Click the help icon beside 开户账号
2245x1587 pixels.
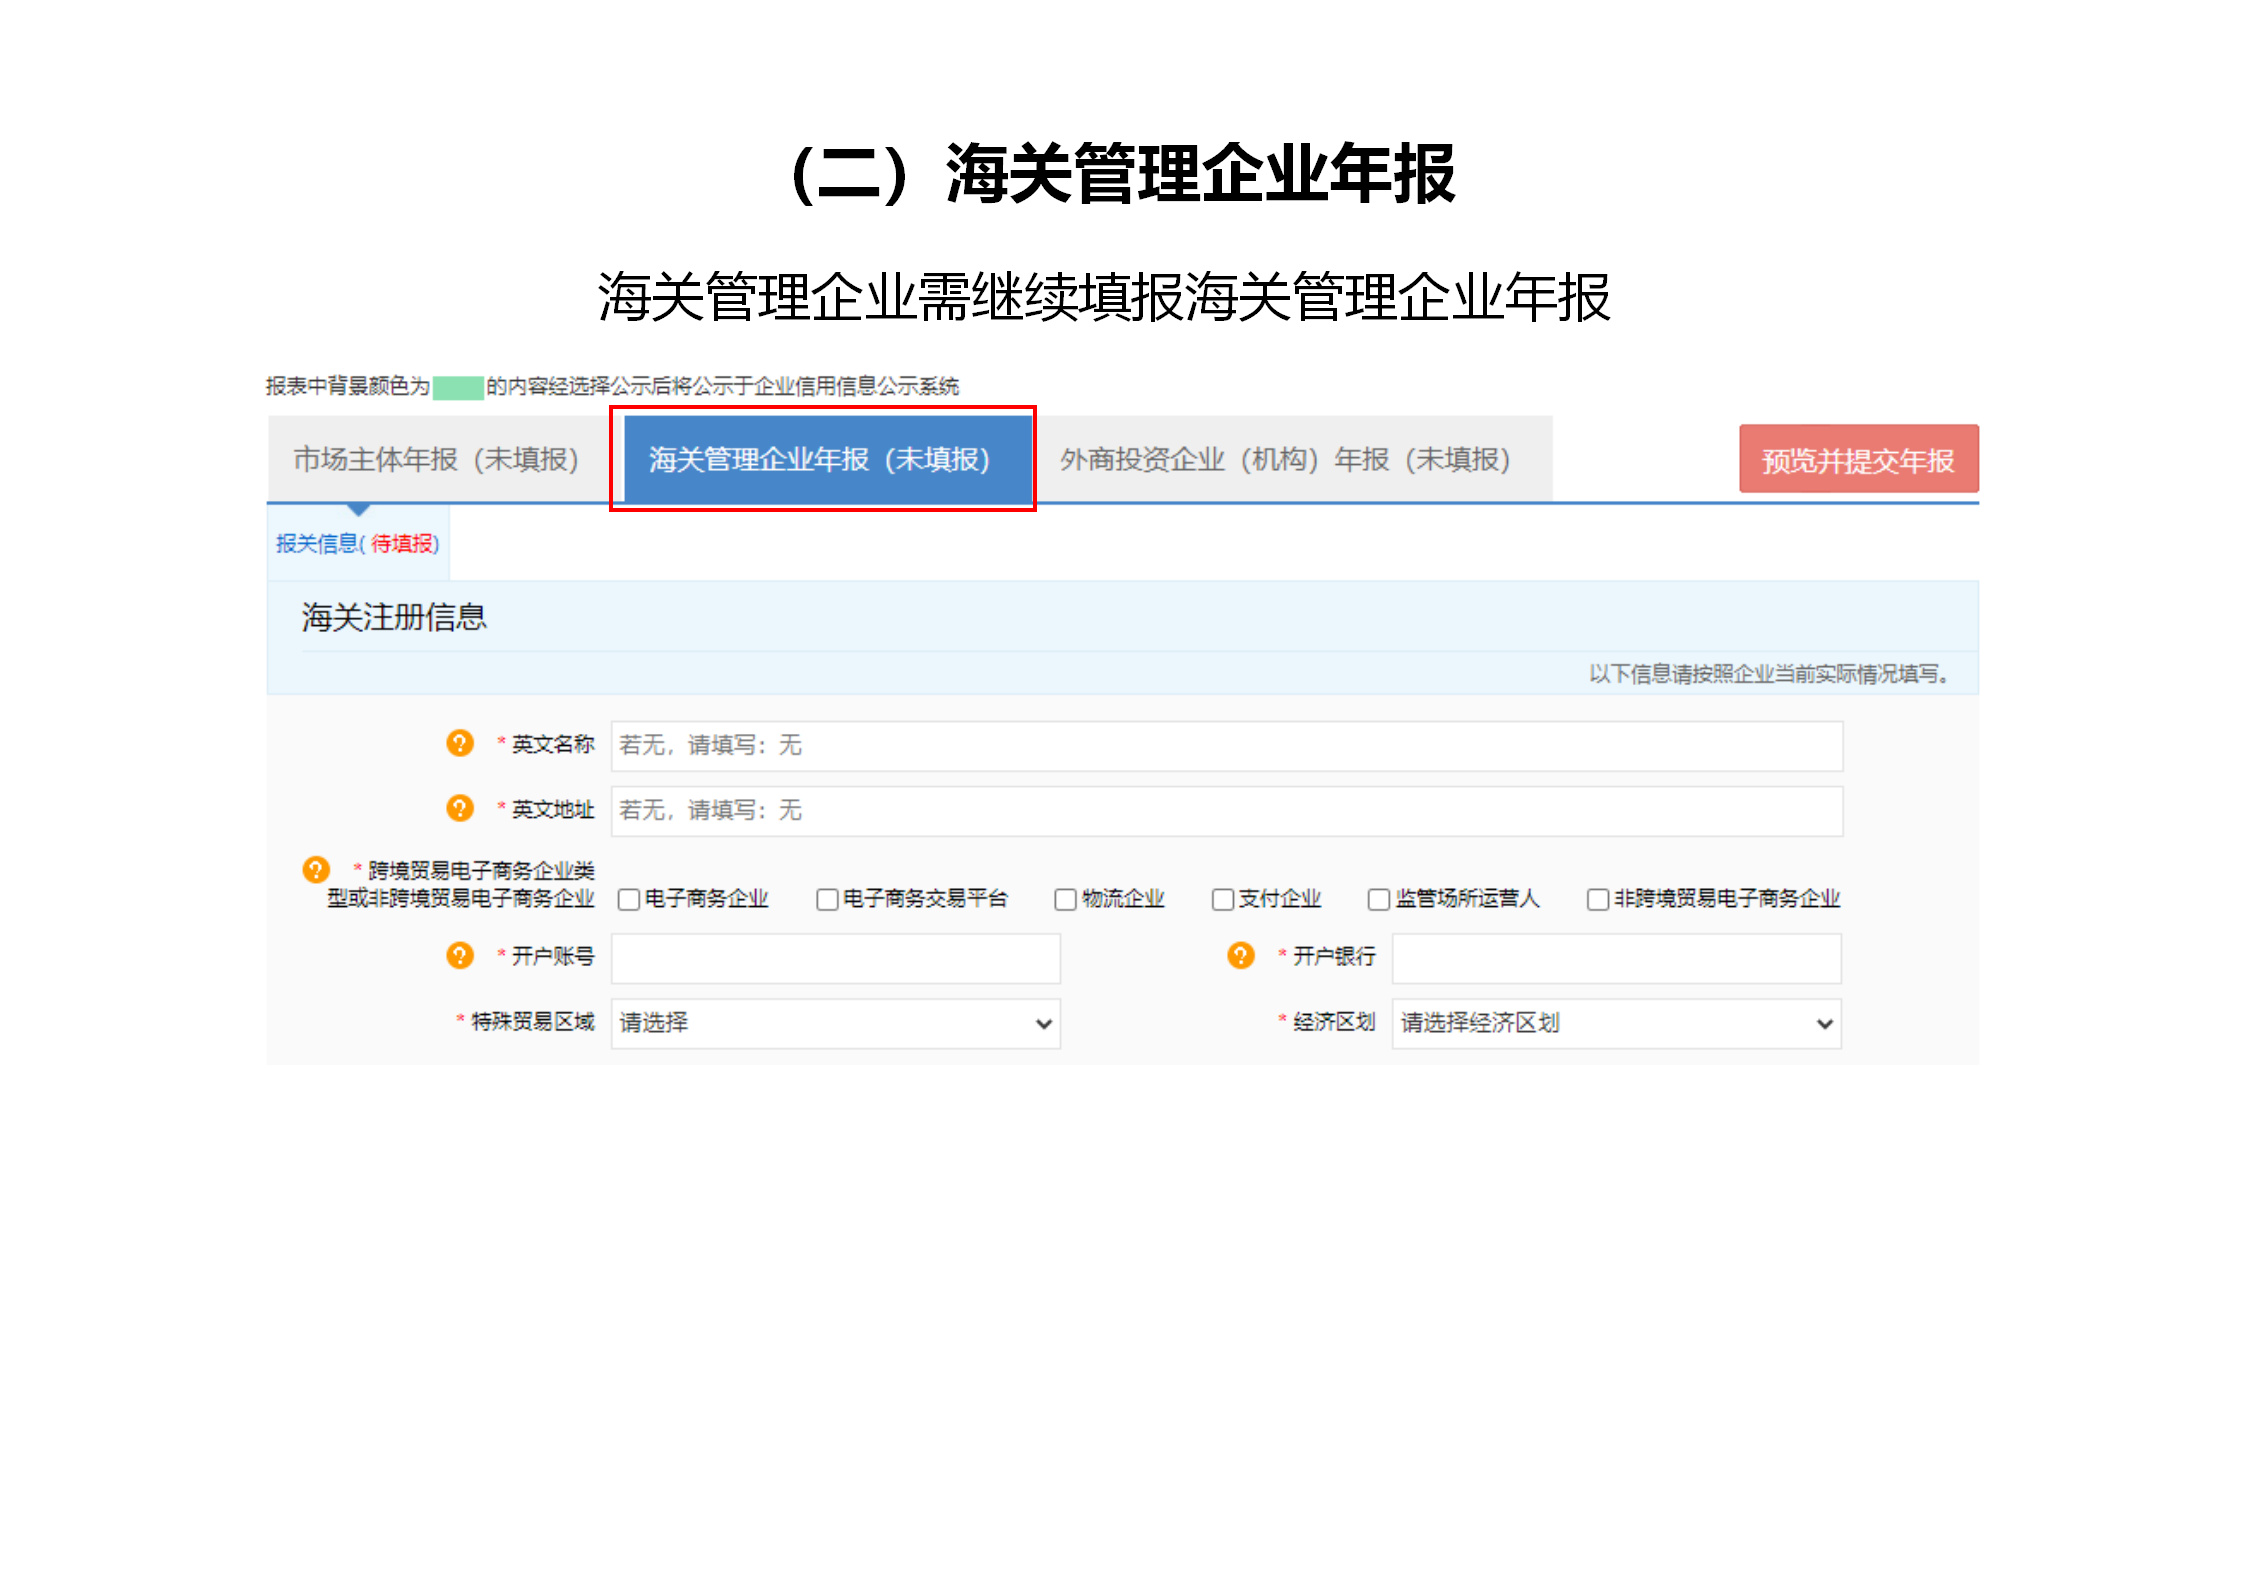point(459,956)
